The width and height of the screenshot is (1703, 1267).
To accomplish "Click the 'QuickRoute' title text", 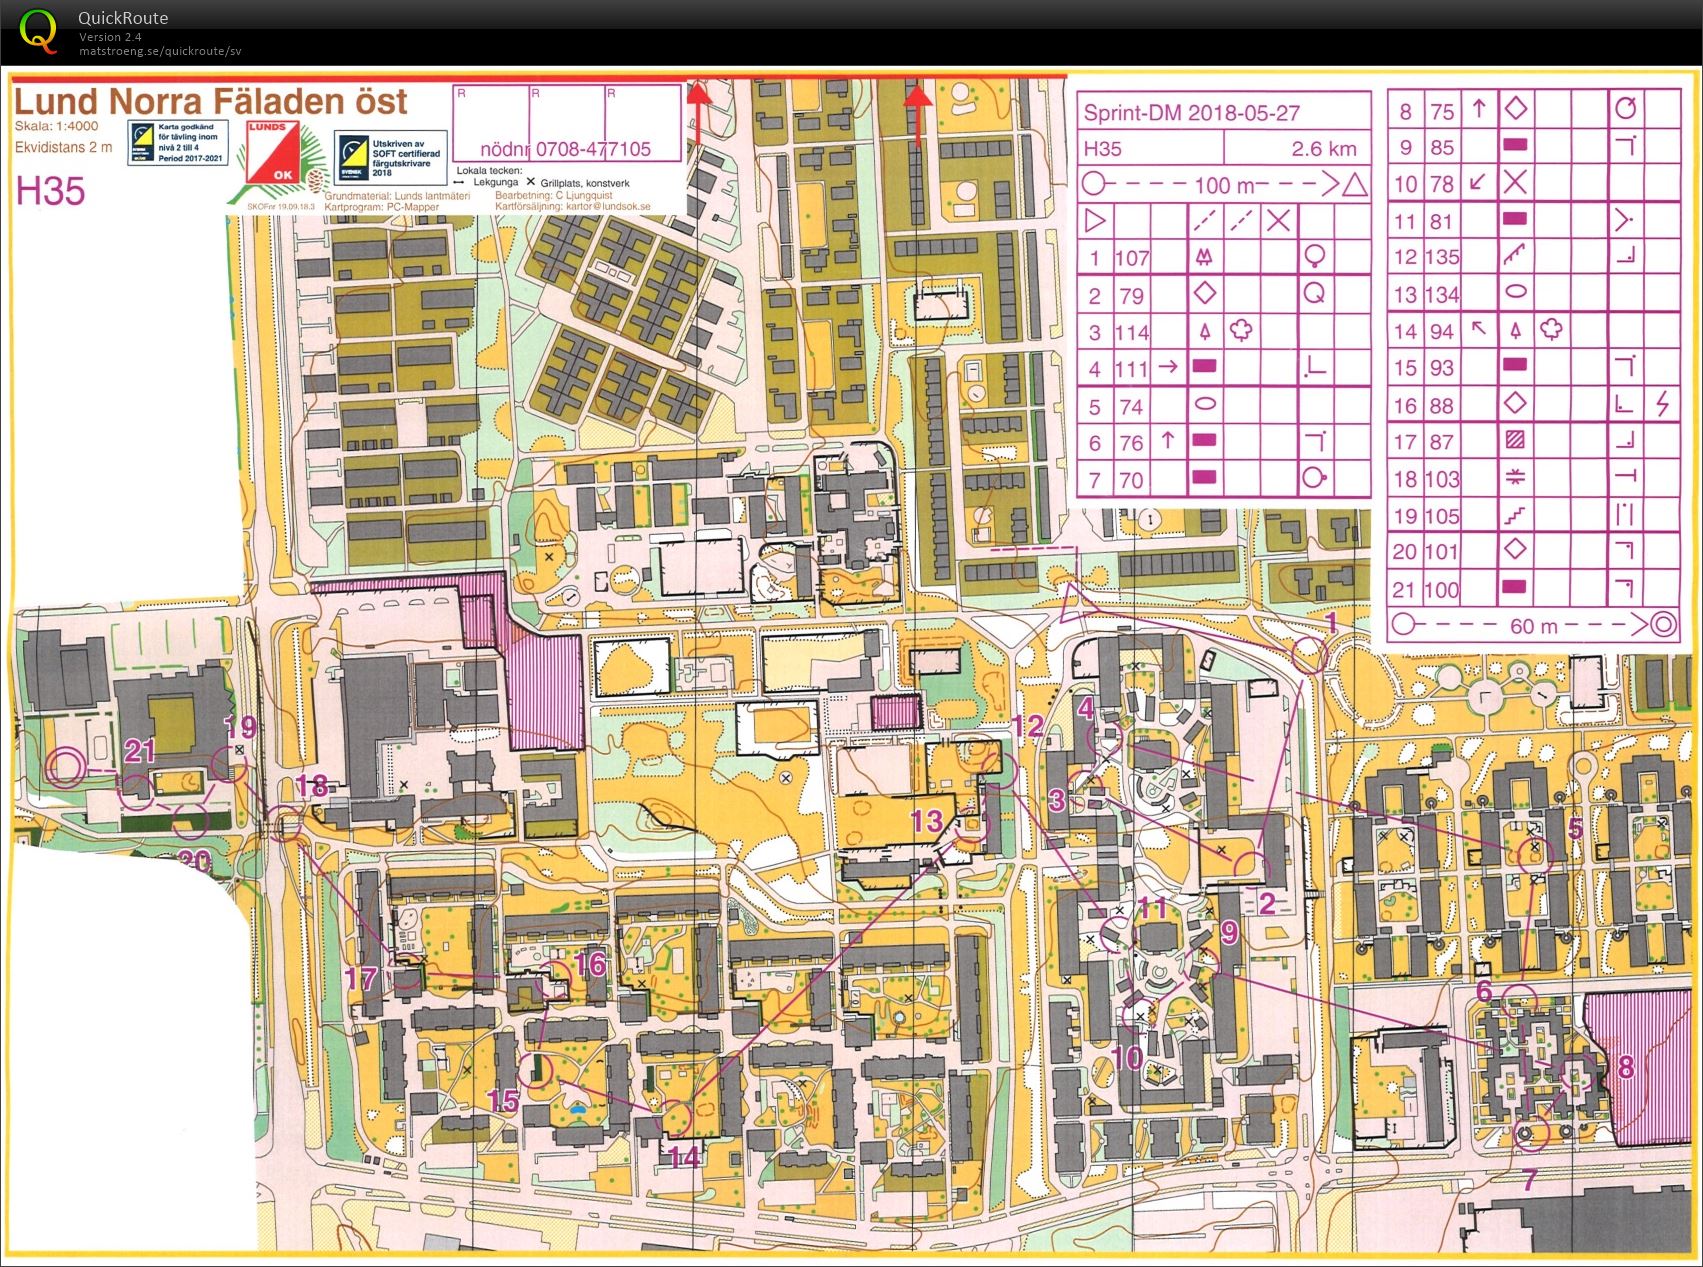I will (123, 18).
